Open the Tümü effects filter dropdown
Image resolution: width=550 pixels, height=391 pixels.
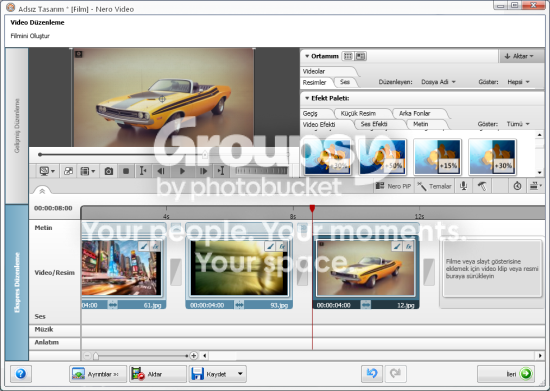coord(518,124)
